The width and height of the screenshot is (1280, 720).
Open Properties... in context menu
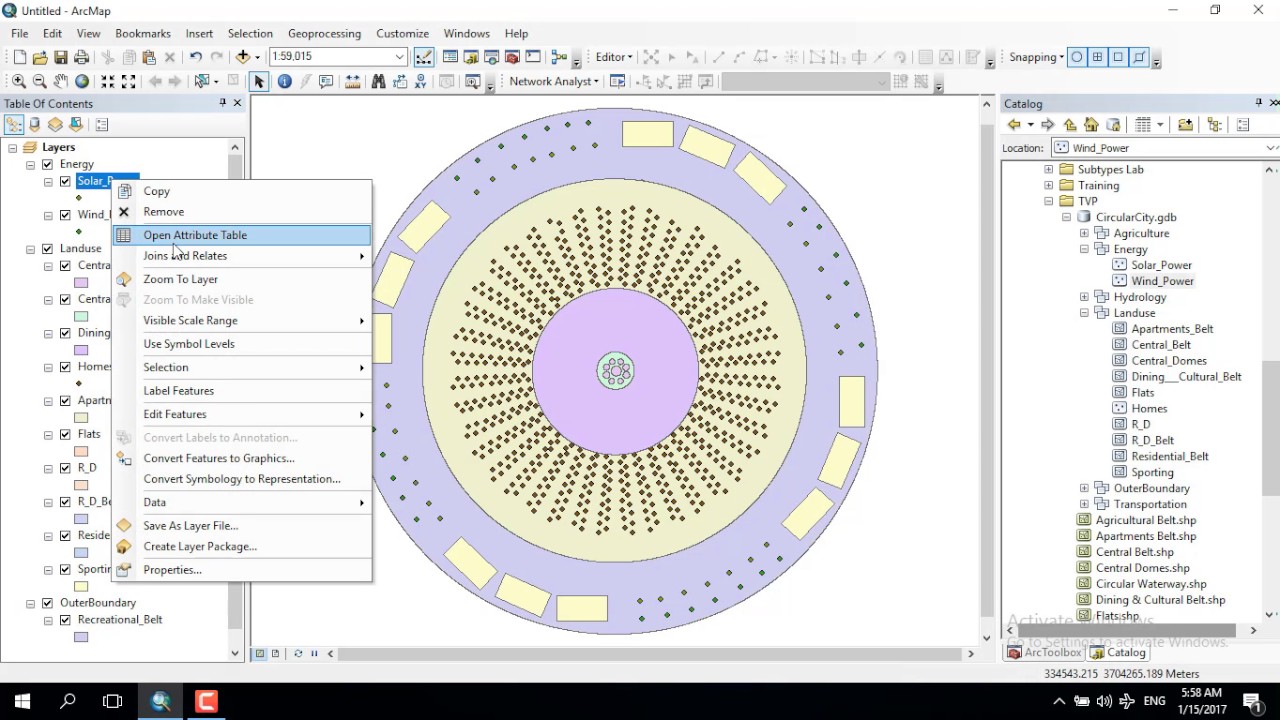[x=241, y=570]
